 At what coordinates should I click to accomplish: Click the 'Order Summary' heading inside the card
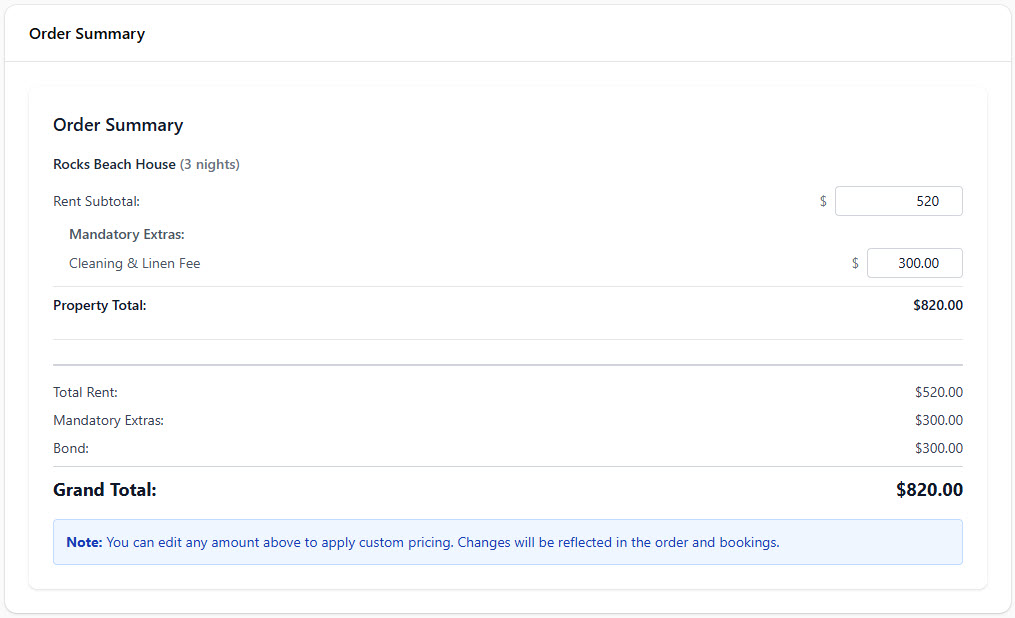118,125
